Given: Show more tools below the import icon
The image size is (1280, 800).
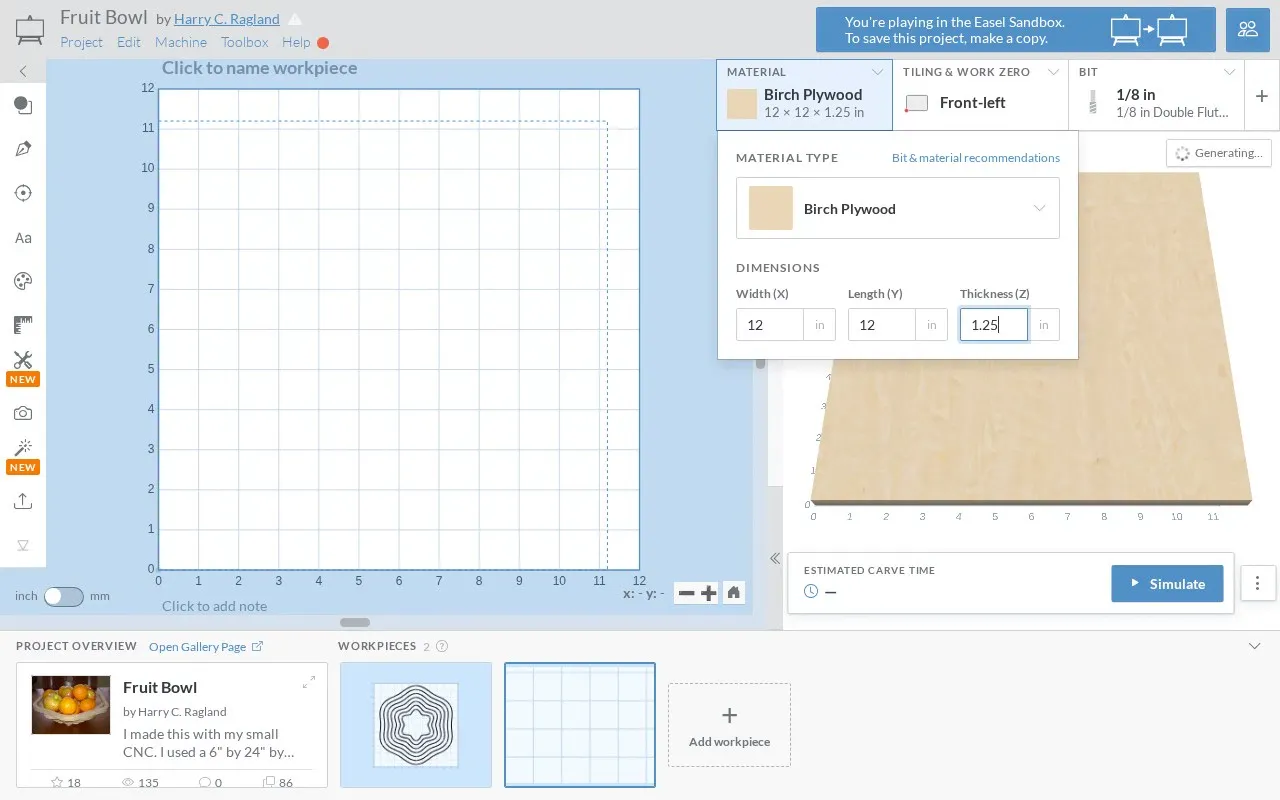Looking at the screenshot, I should coord(23,545).
